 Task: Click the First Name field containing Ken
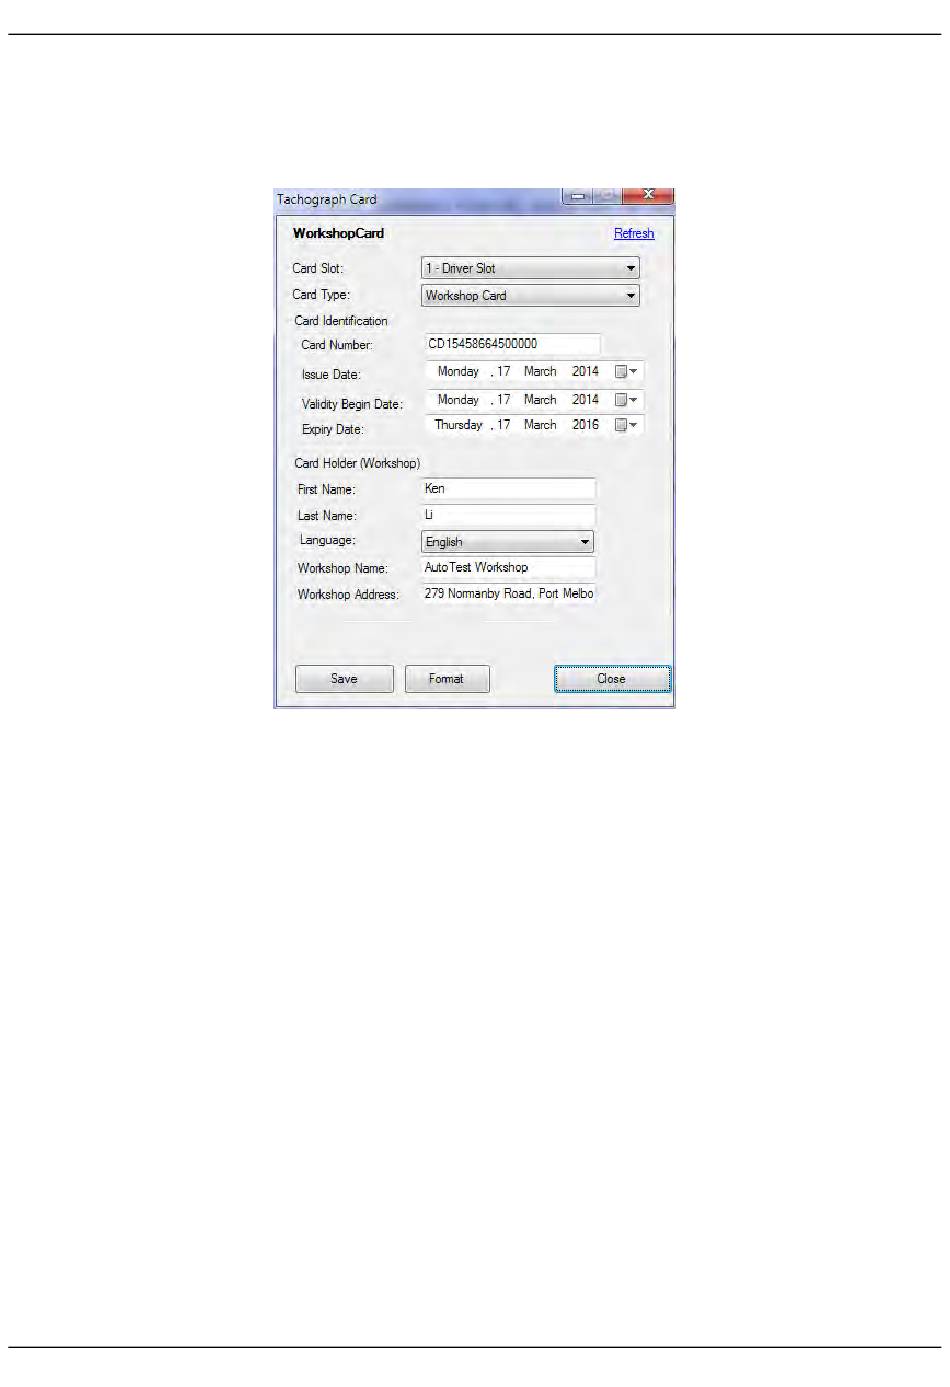click(x=508, y=489)
